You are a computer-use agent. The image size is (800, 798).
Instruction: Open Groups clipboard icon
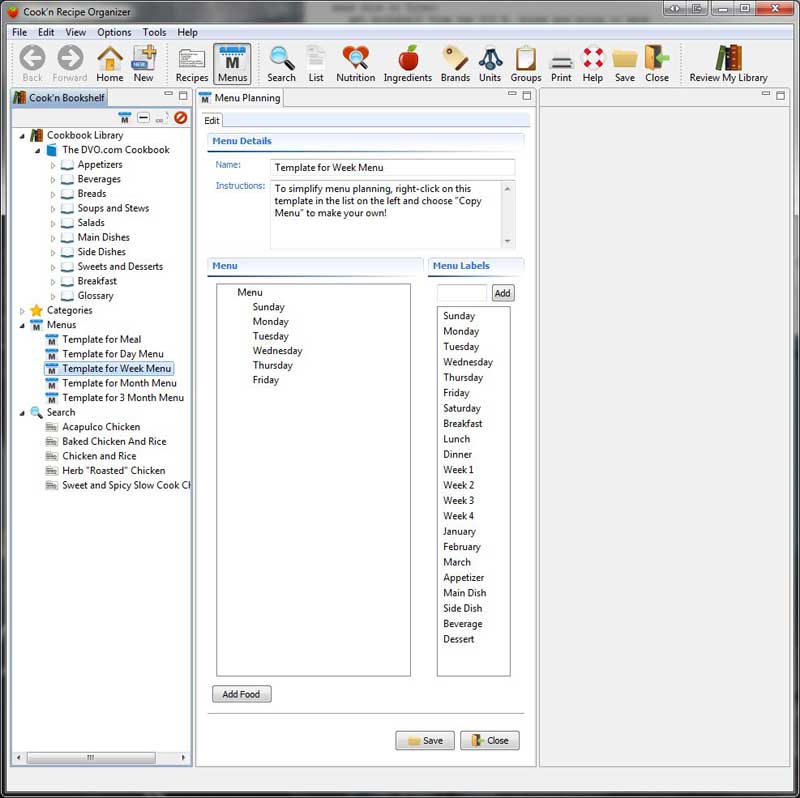526,64
